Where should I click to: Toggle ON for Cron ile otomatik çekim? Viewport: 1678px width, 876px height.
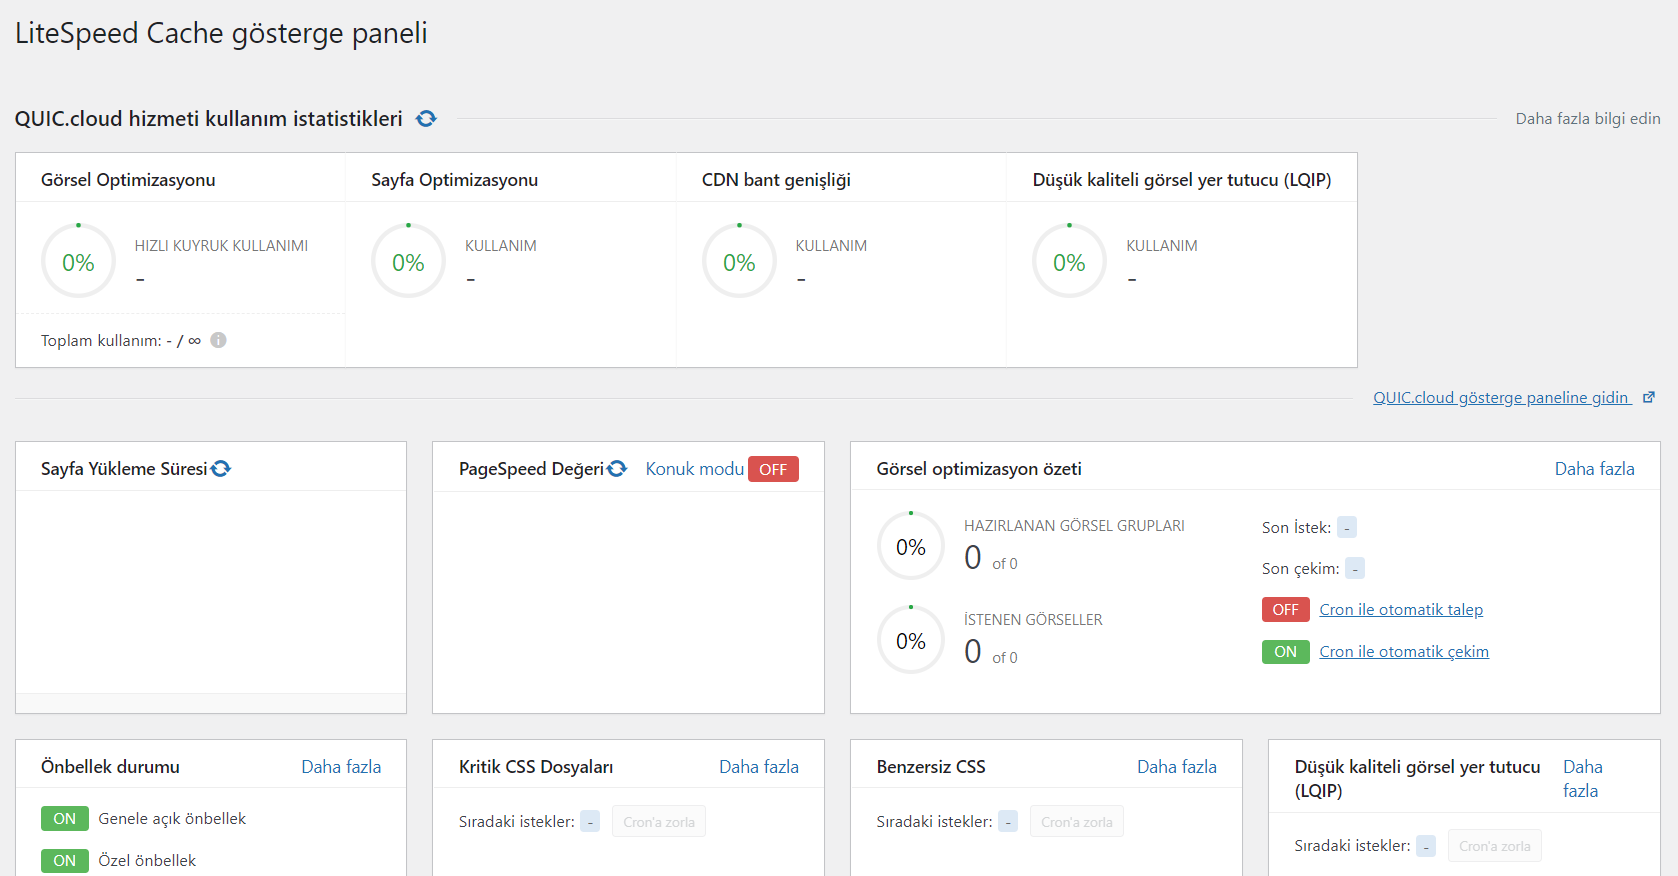pos(1285,651)
